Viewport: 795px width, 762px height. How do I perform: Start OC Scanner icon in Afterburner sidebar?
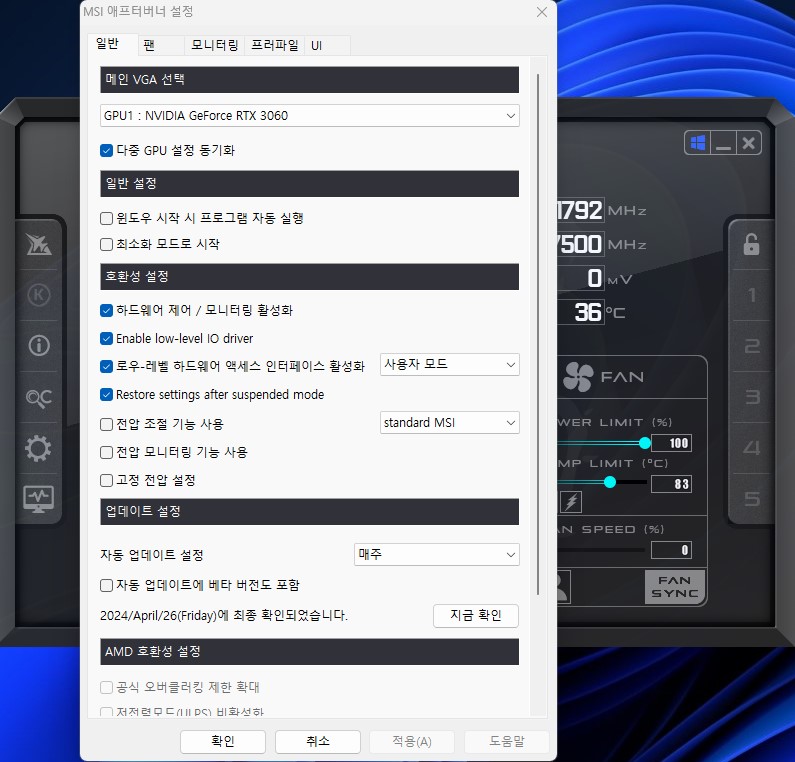click(x=39, y=398)
